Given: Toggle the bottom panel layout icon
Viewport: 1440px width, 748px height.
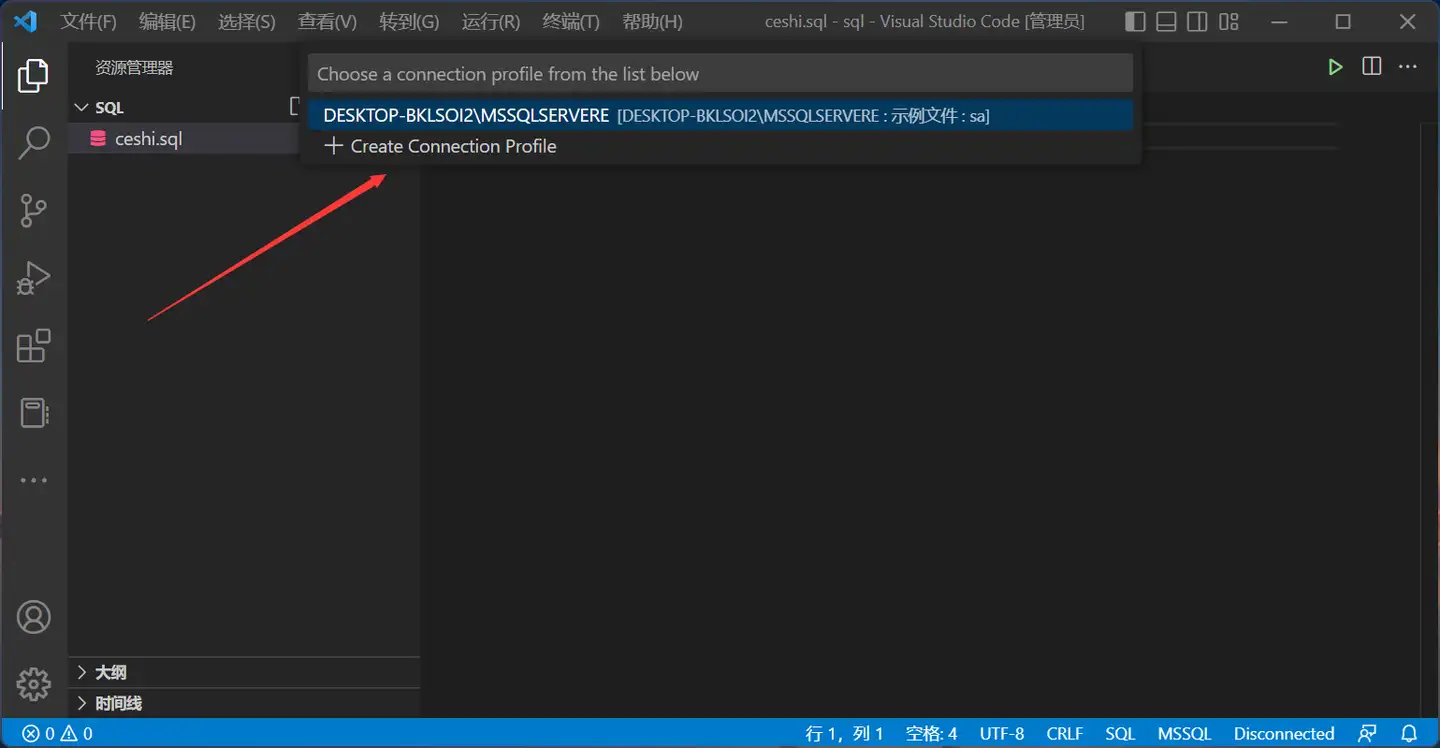Looking at the screenshot, I should 1166,21.
